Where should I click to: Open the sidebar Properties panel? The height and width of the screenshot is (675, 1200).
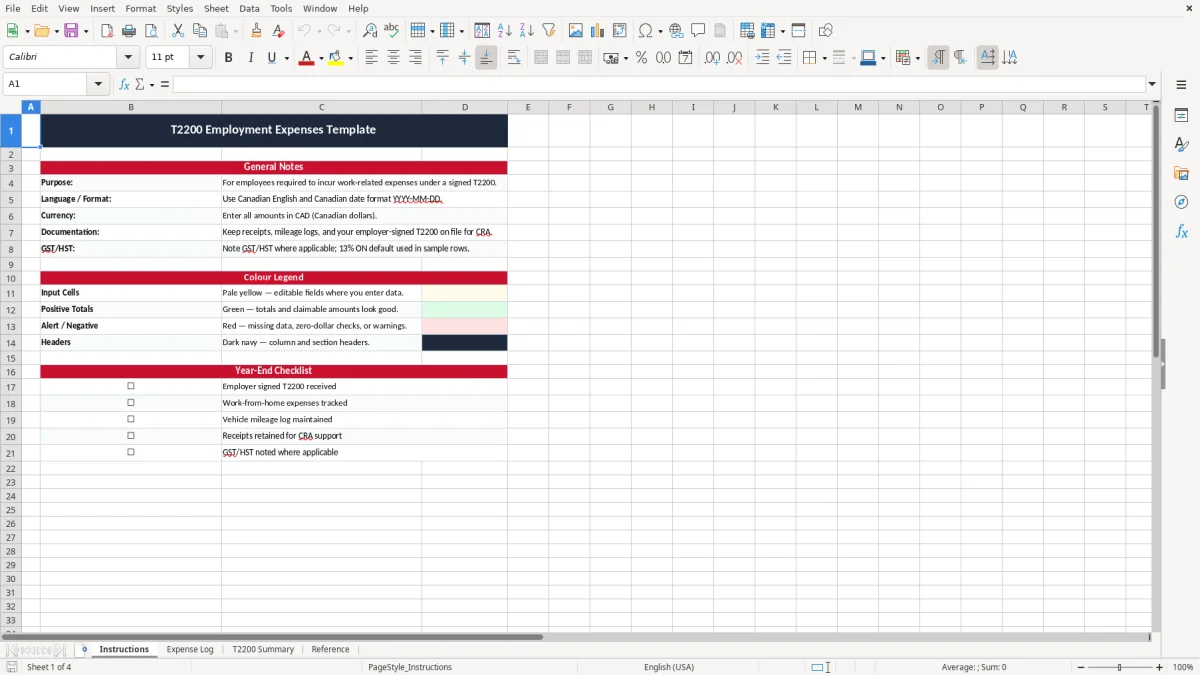point(1181,115)
